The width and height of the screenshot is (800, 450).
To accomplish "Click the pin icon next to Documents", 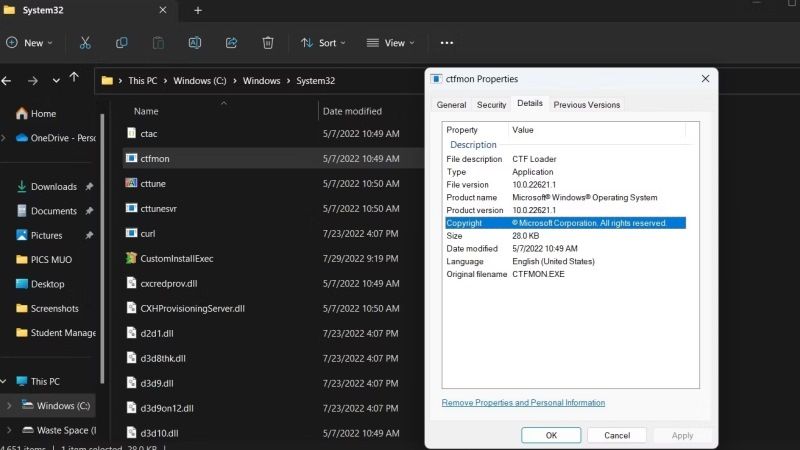I will click(89, 211).
